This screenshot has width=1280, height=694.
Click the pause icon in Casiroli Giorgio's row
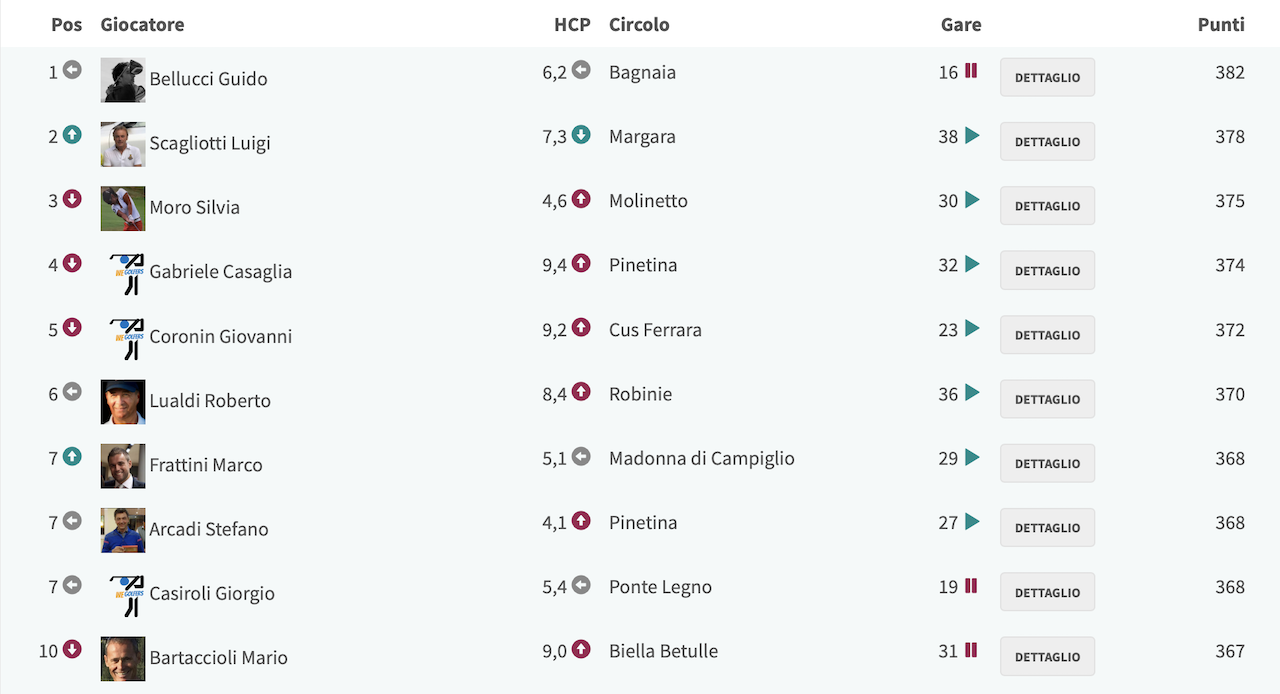coord(971,586)
